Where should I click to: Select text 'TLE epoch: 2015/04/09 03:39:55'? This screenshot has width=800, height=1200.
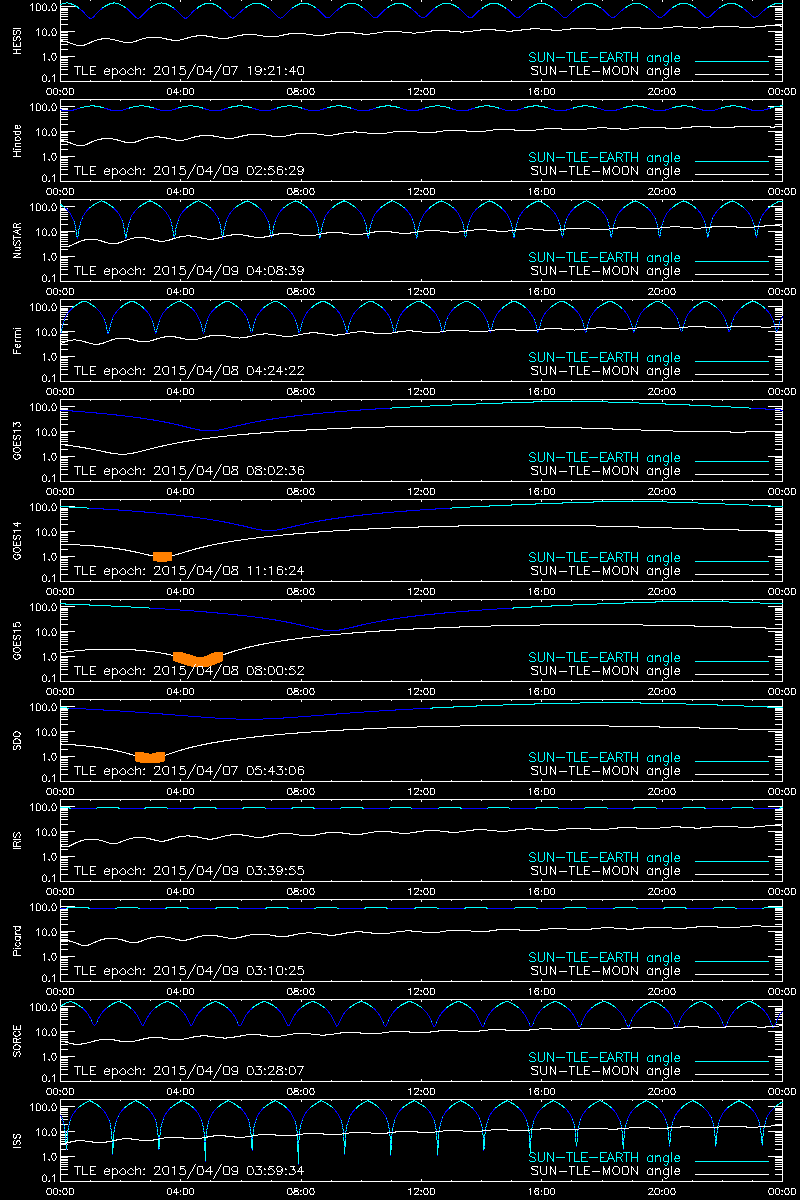189,871
